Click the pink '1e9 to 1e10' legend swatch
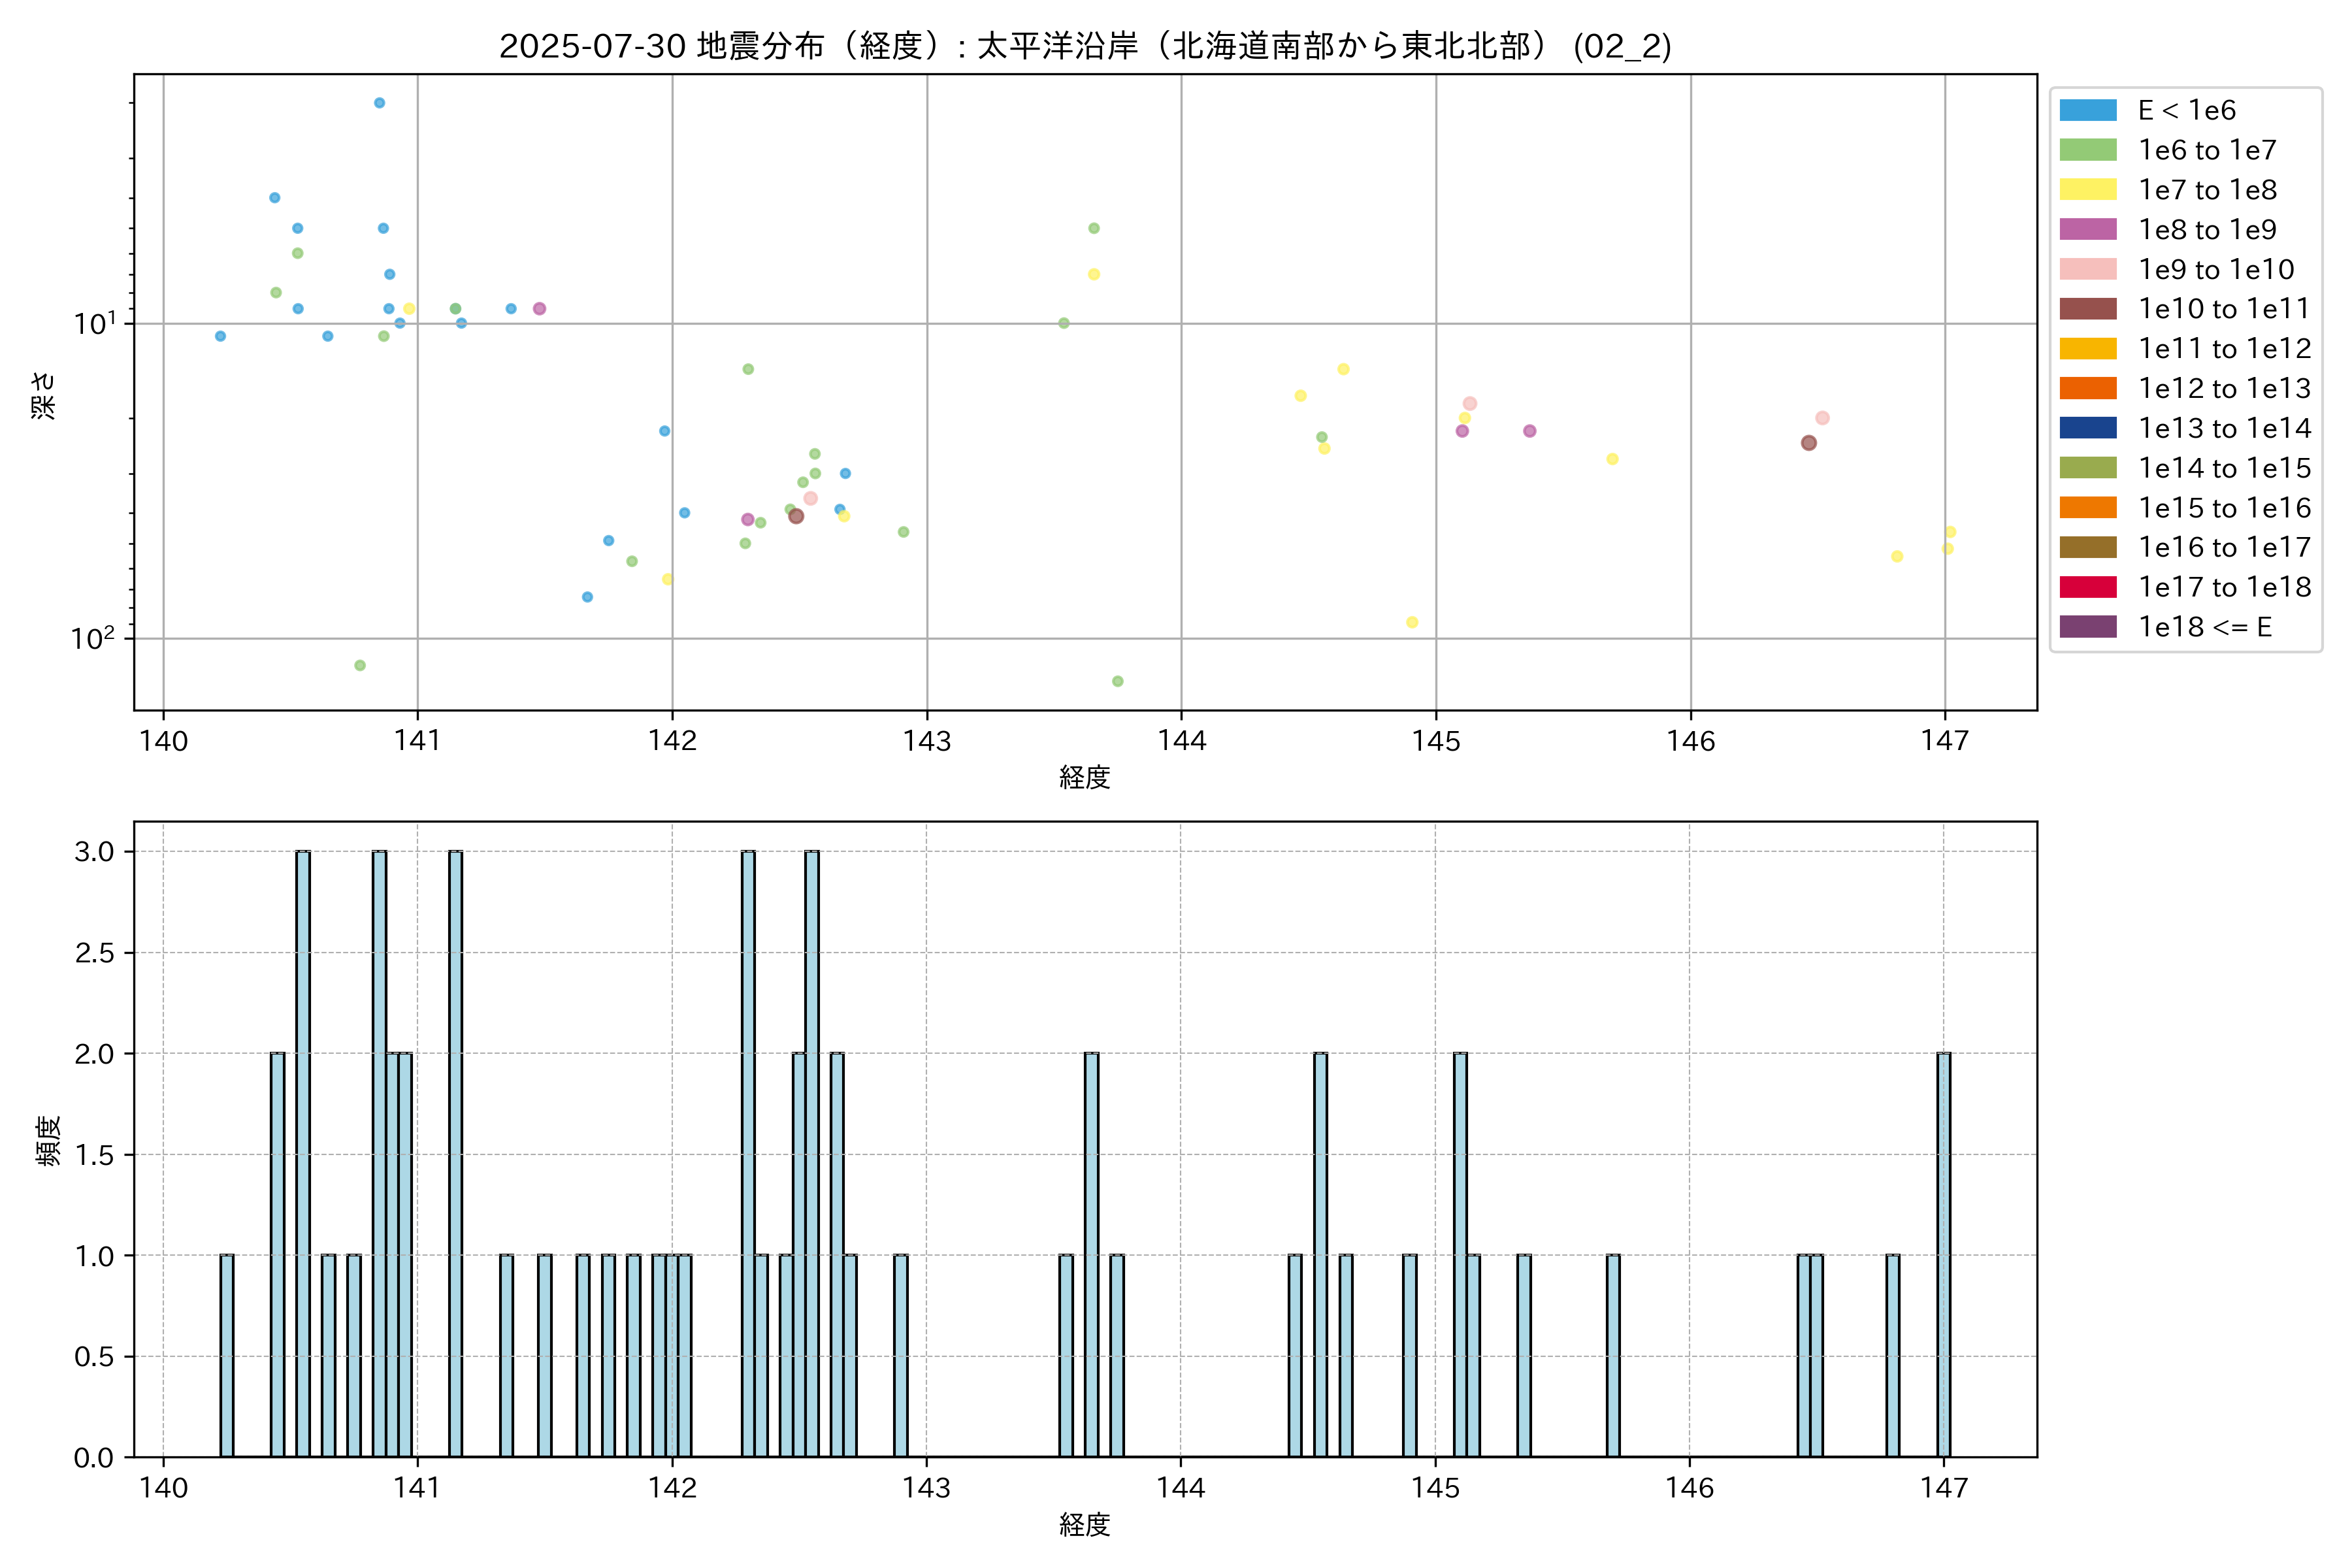The image size is (2352, 1568). pos(2087,269)
